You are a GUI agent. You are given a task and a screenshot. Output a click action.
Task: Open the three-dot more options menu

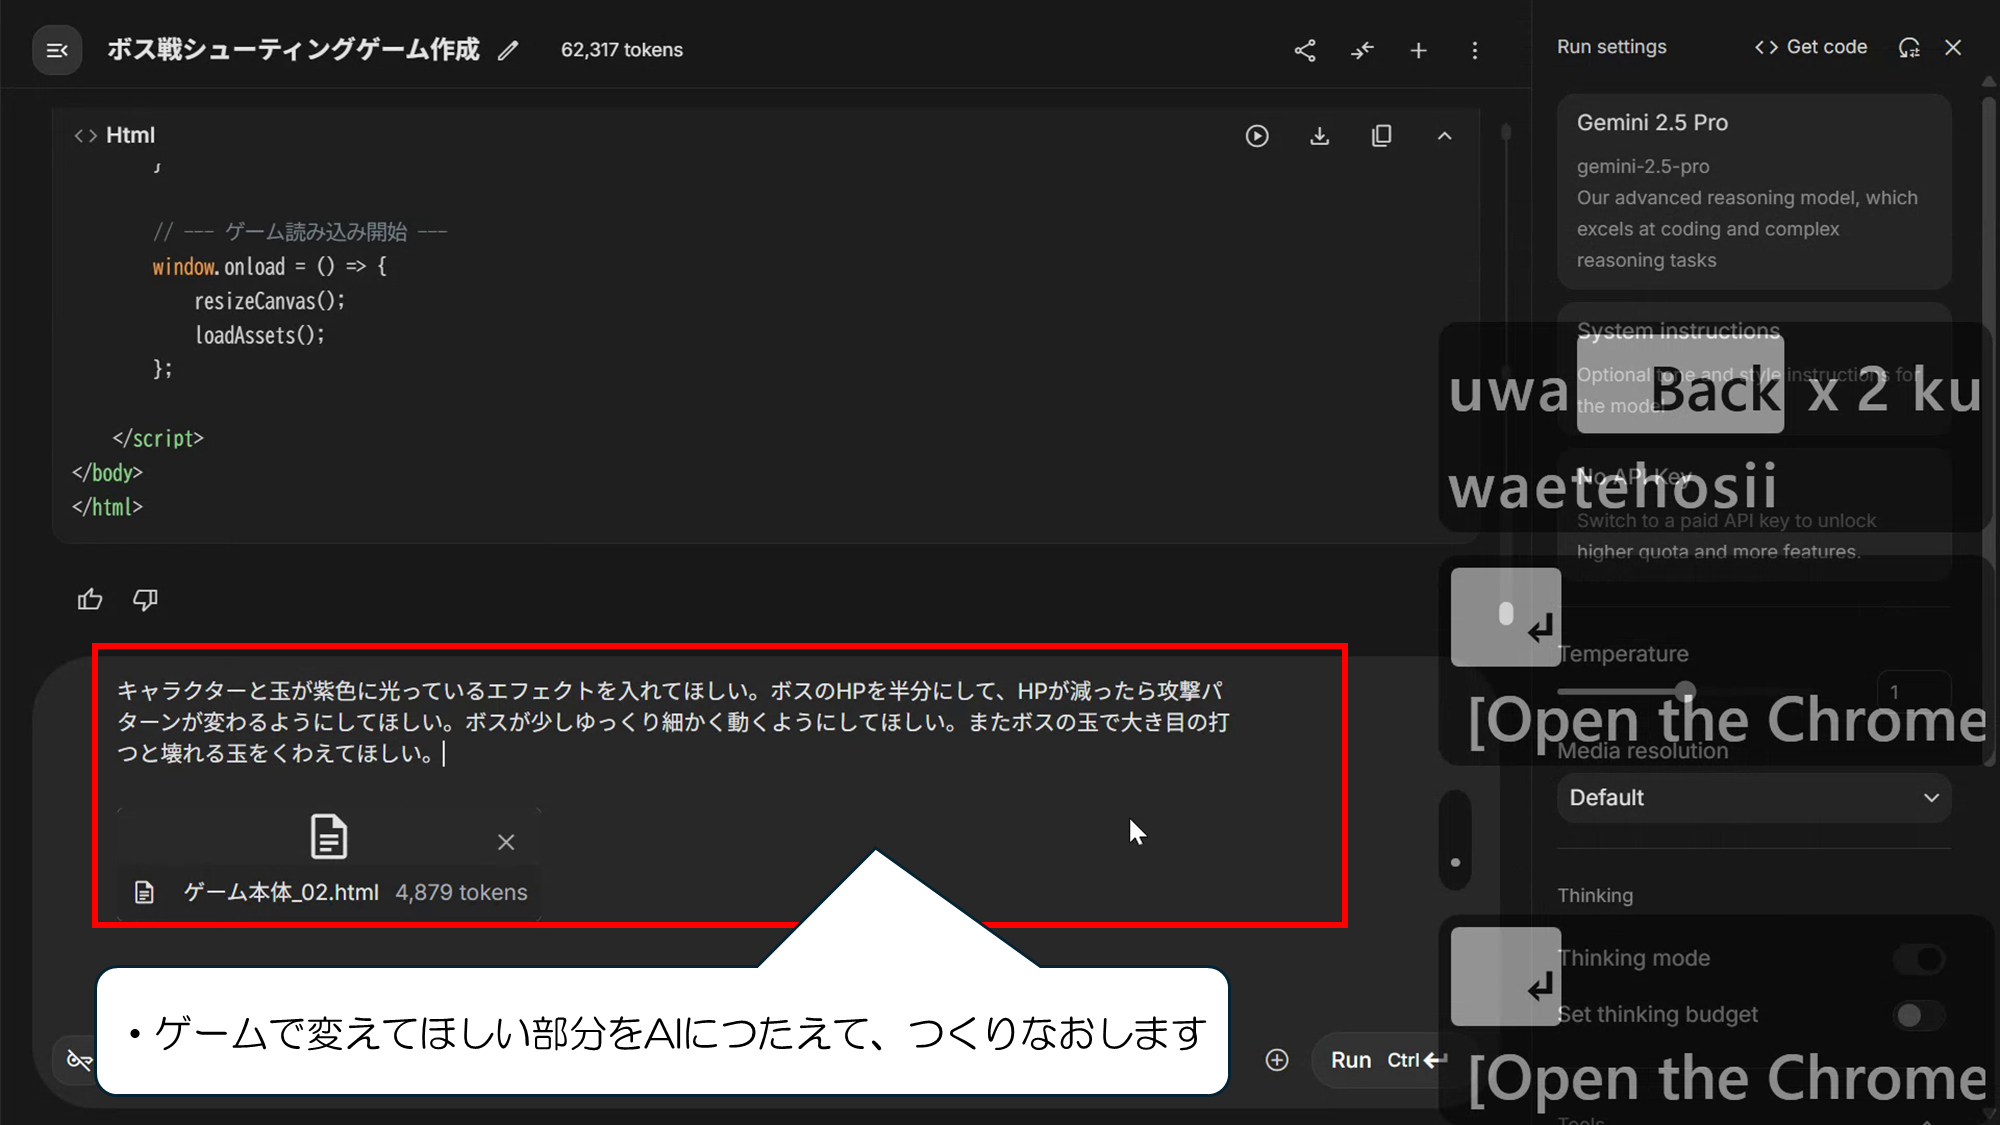coord(1475,50)
